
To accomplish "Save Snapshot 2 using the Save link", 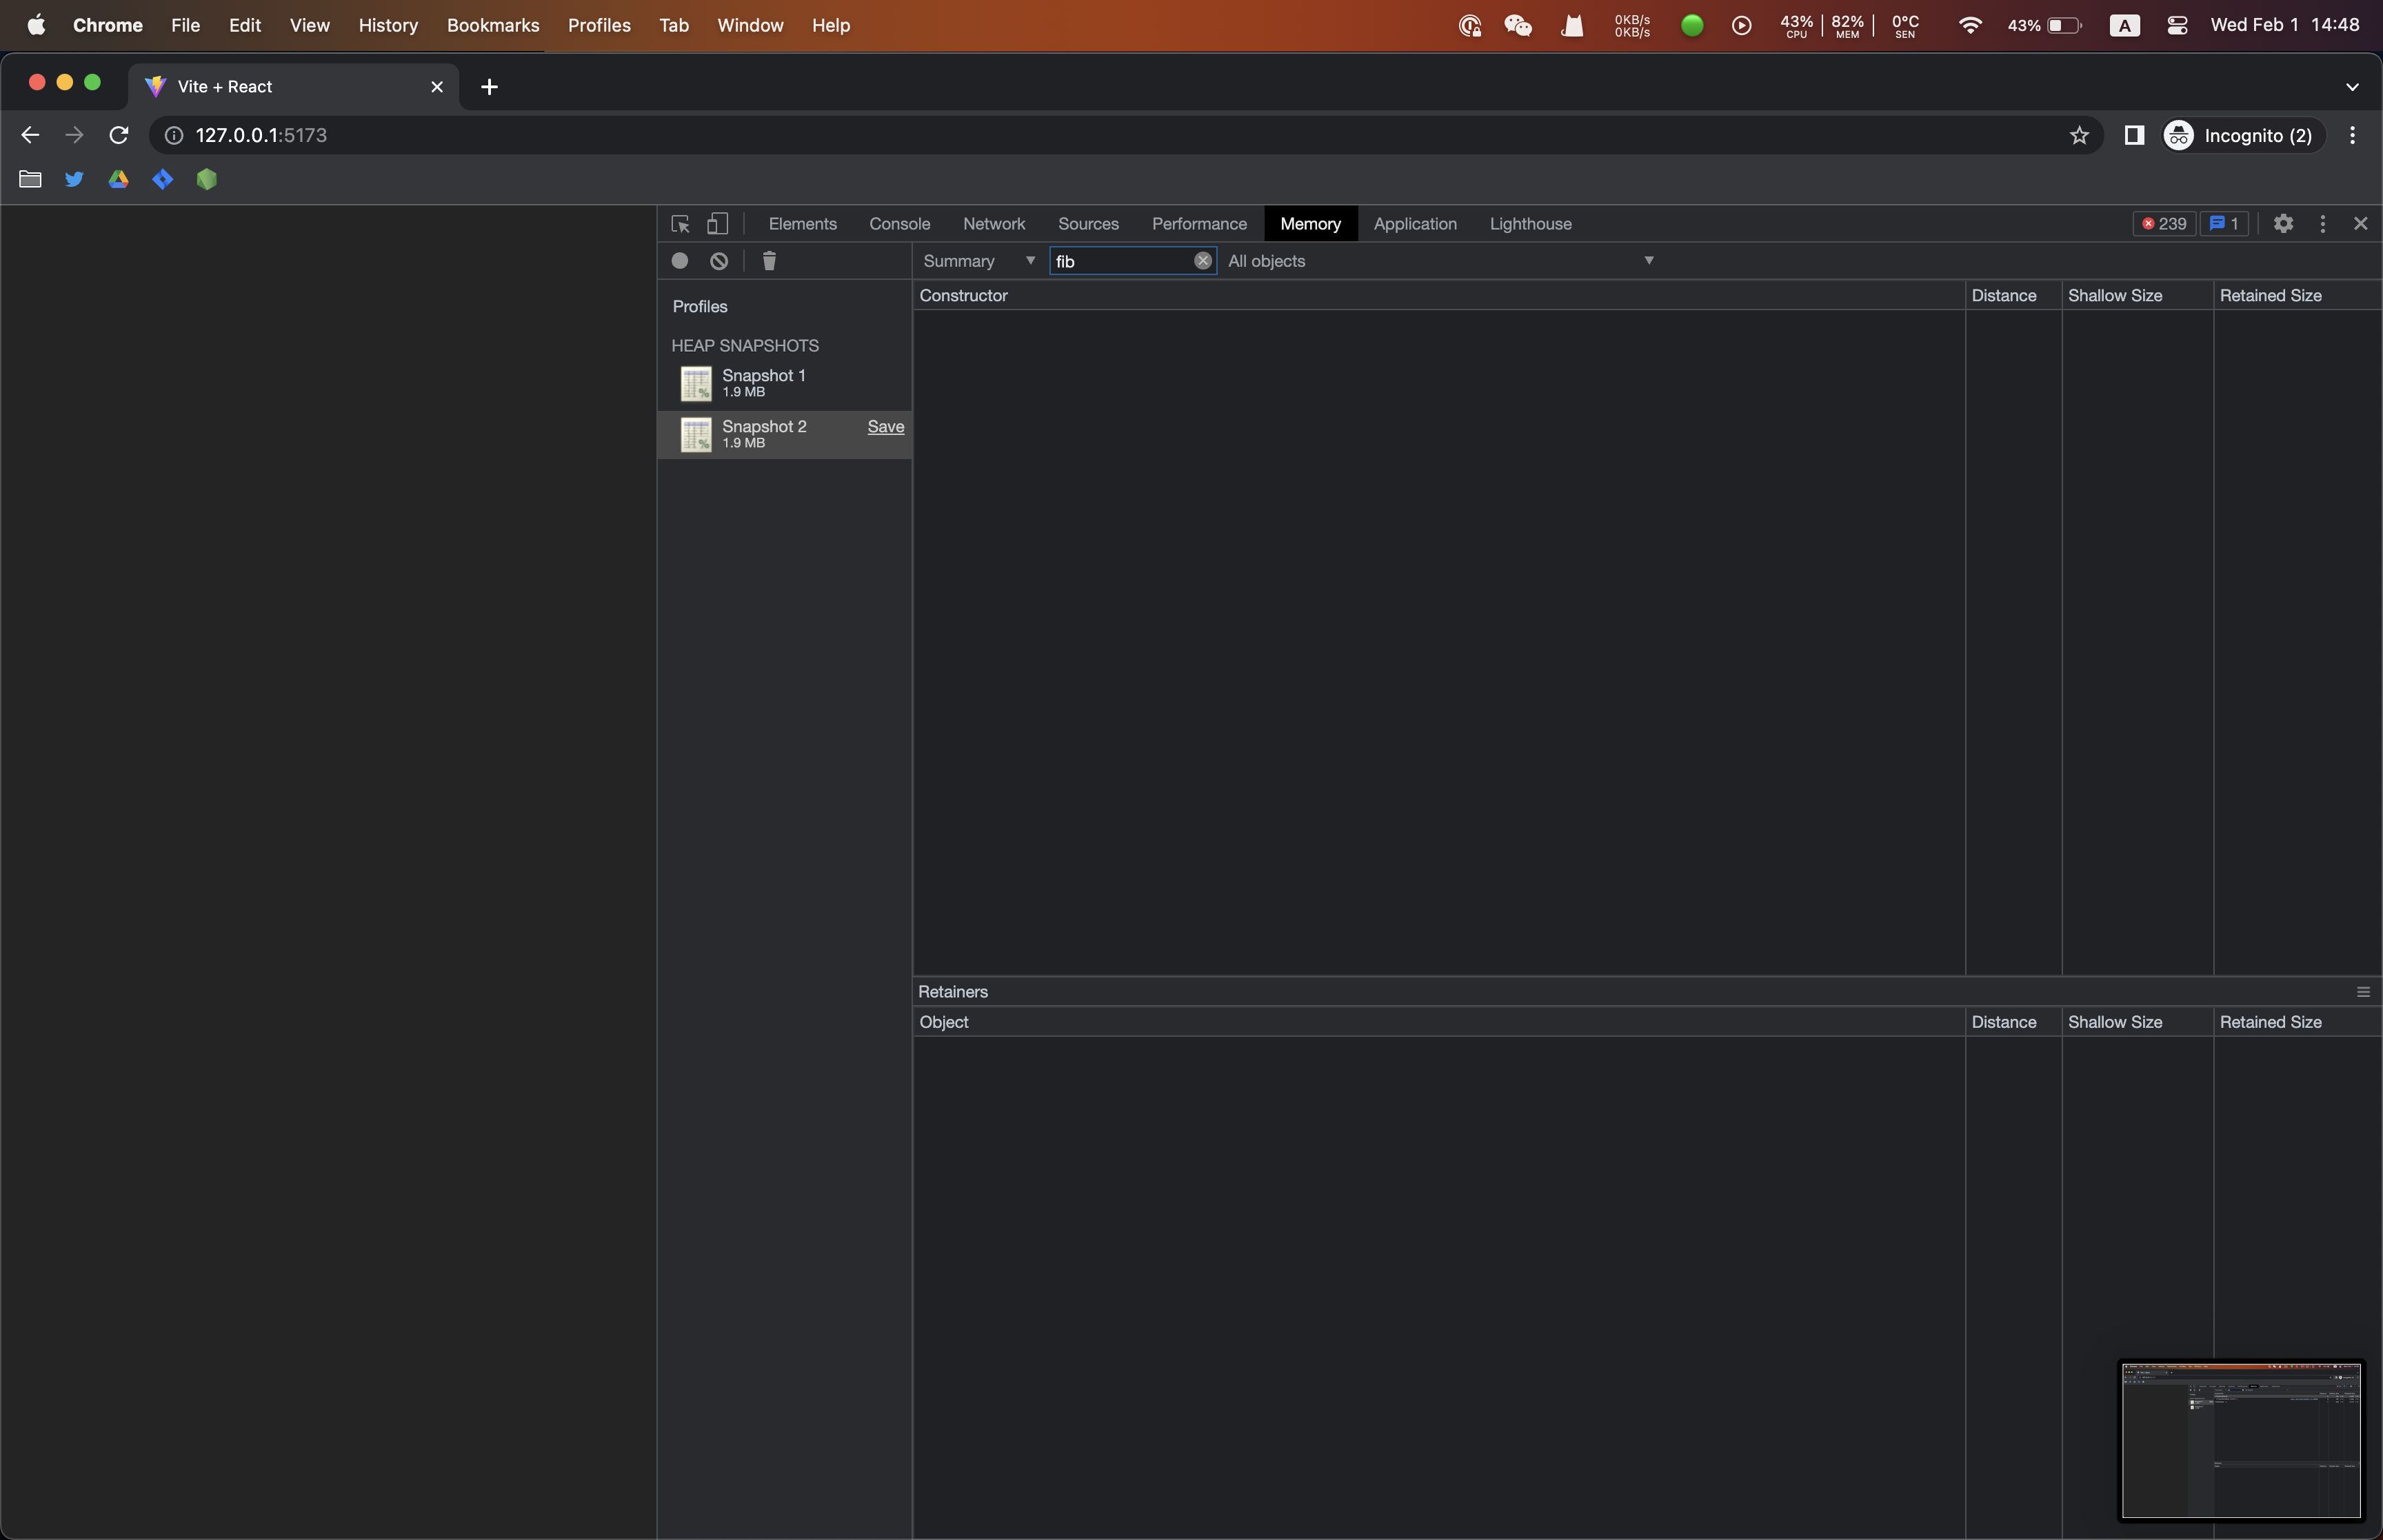I will point(886,426).
